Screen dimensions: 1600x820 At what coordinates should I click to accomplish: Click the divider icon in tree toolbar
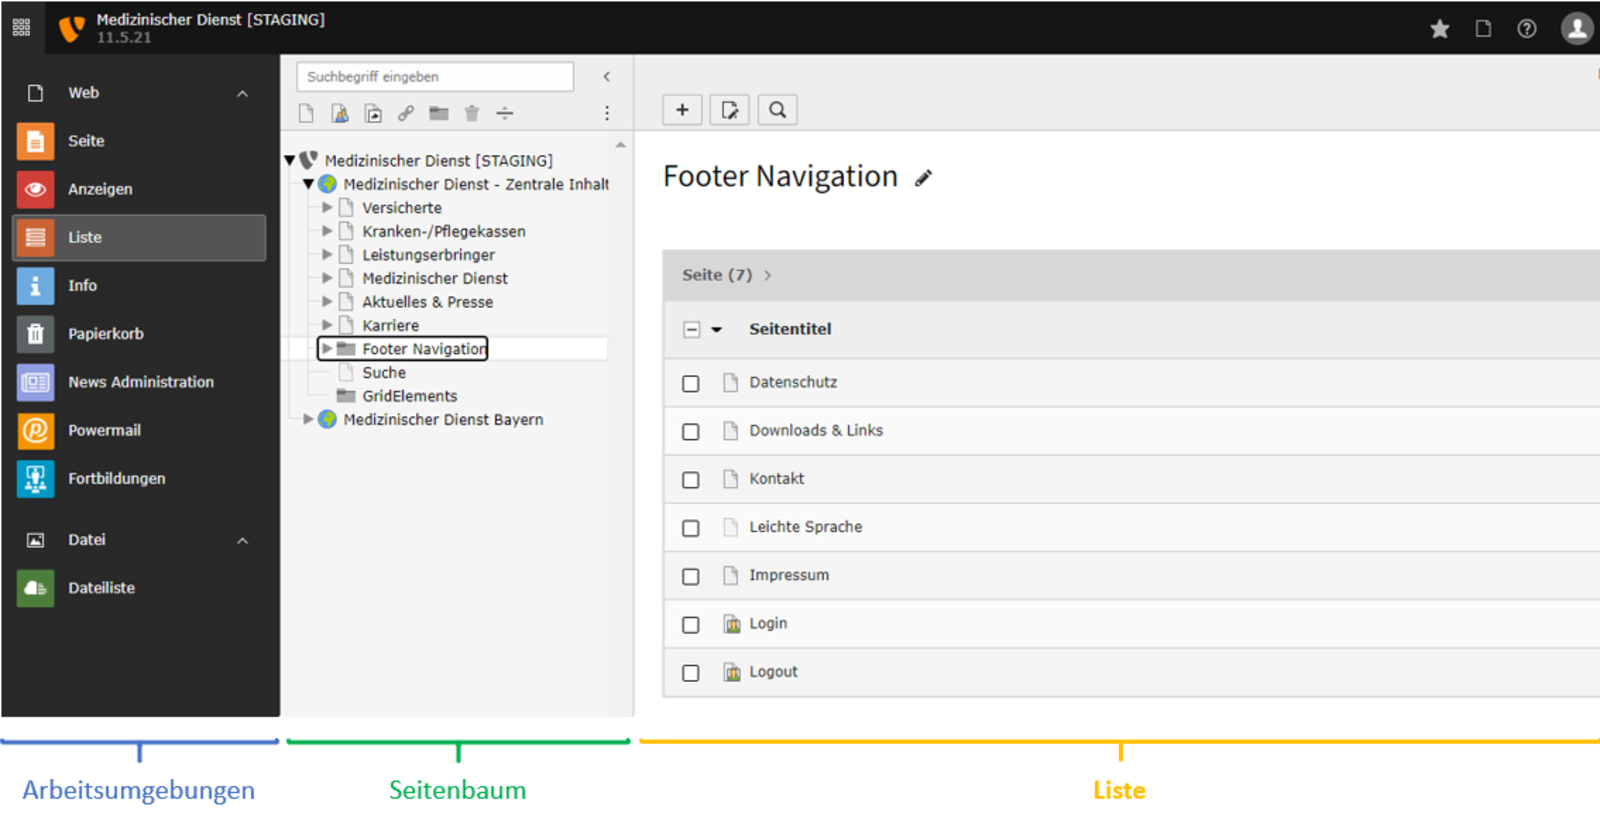pyautogui.click(x=505, y=113)
